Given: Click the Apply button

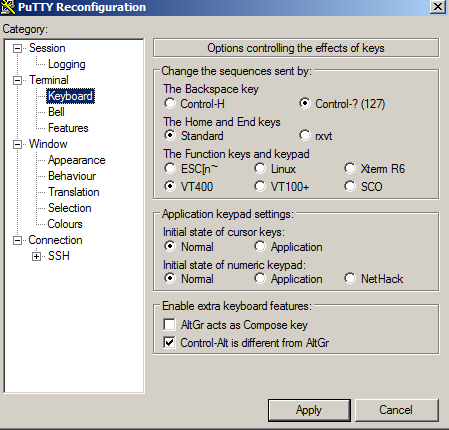Looking at the screenshot, I should [309, 410].
